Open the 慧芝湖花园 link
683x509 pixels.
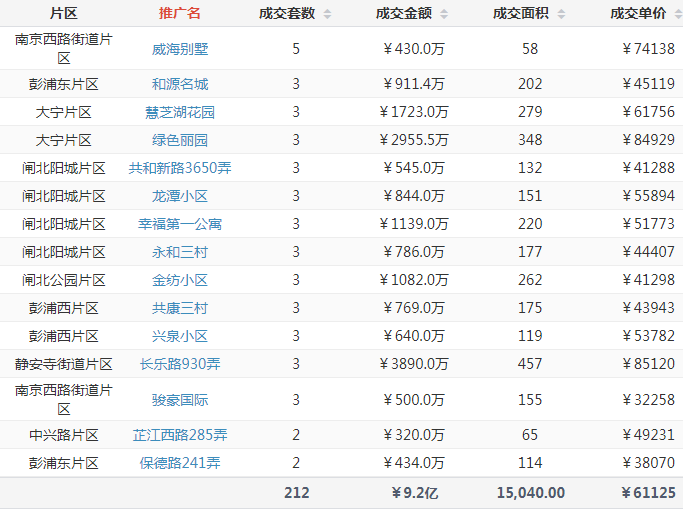point(180,112)
